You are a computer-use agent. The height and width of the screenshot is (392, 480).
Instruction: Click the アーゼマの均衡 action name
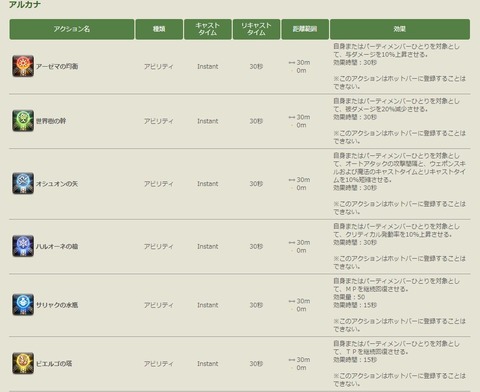[x=57, y=66]
